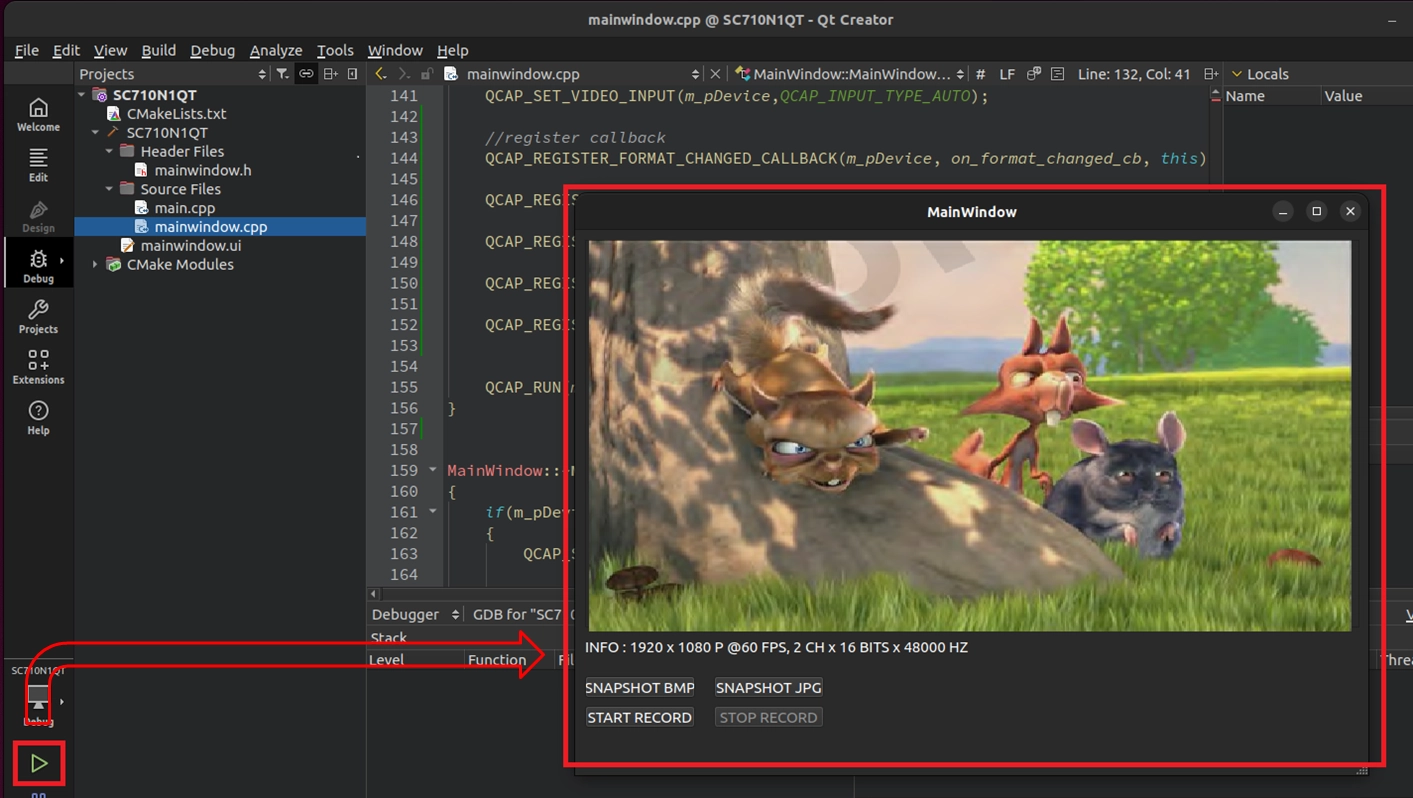Select mainwindow.ui in project tree
Screen dimensions: 1413x798
tap(190, 246)
